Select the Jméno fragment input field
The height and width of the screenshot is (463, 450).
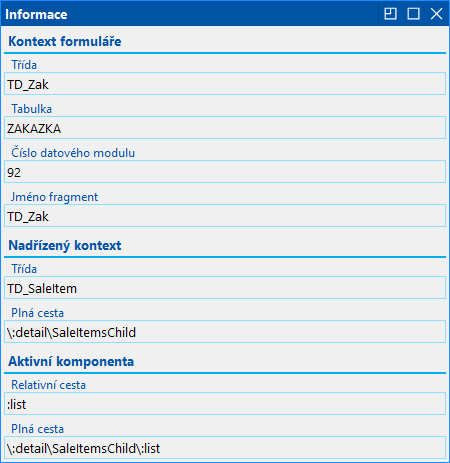(225, 216)
